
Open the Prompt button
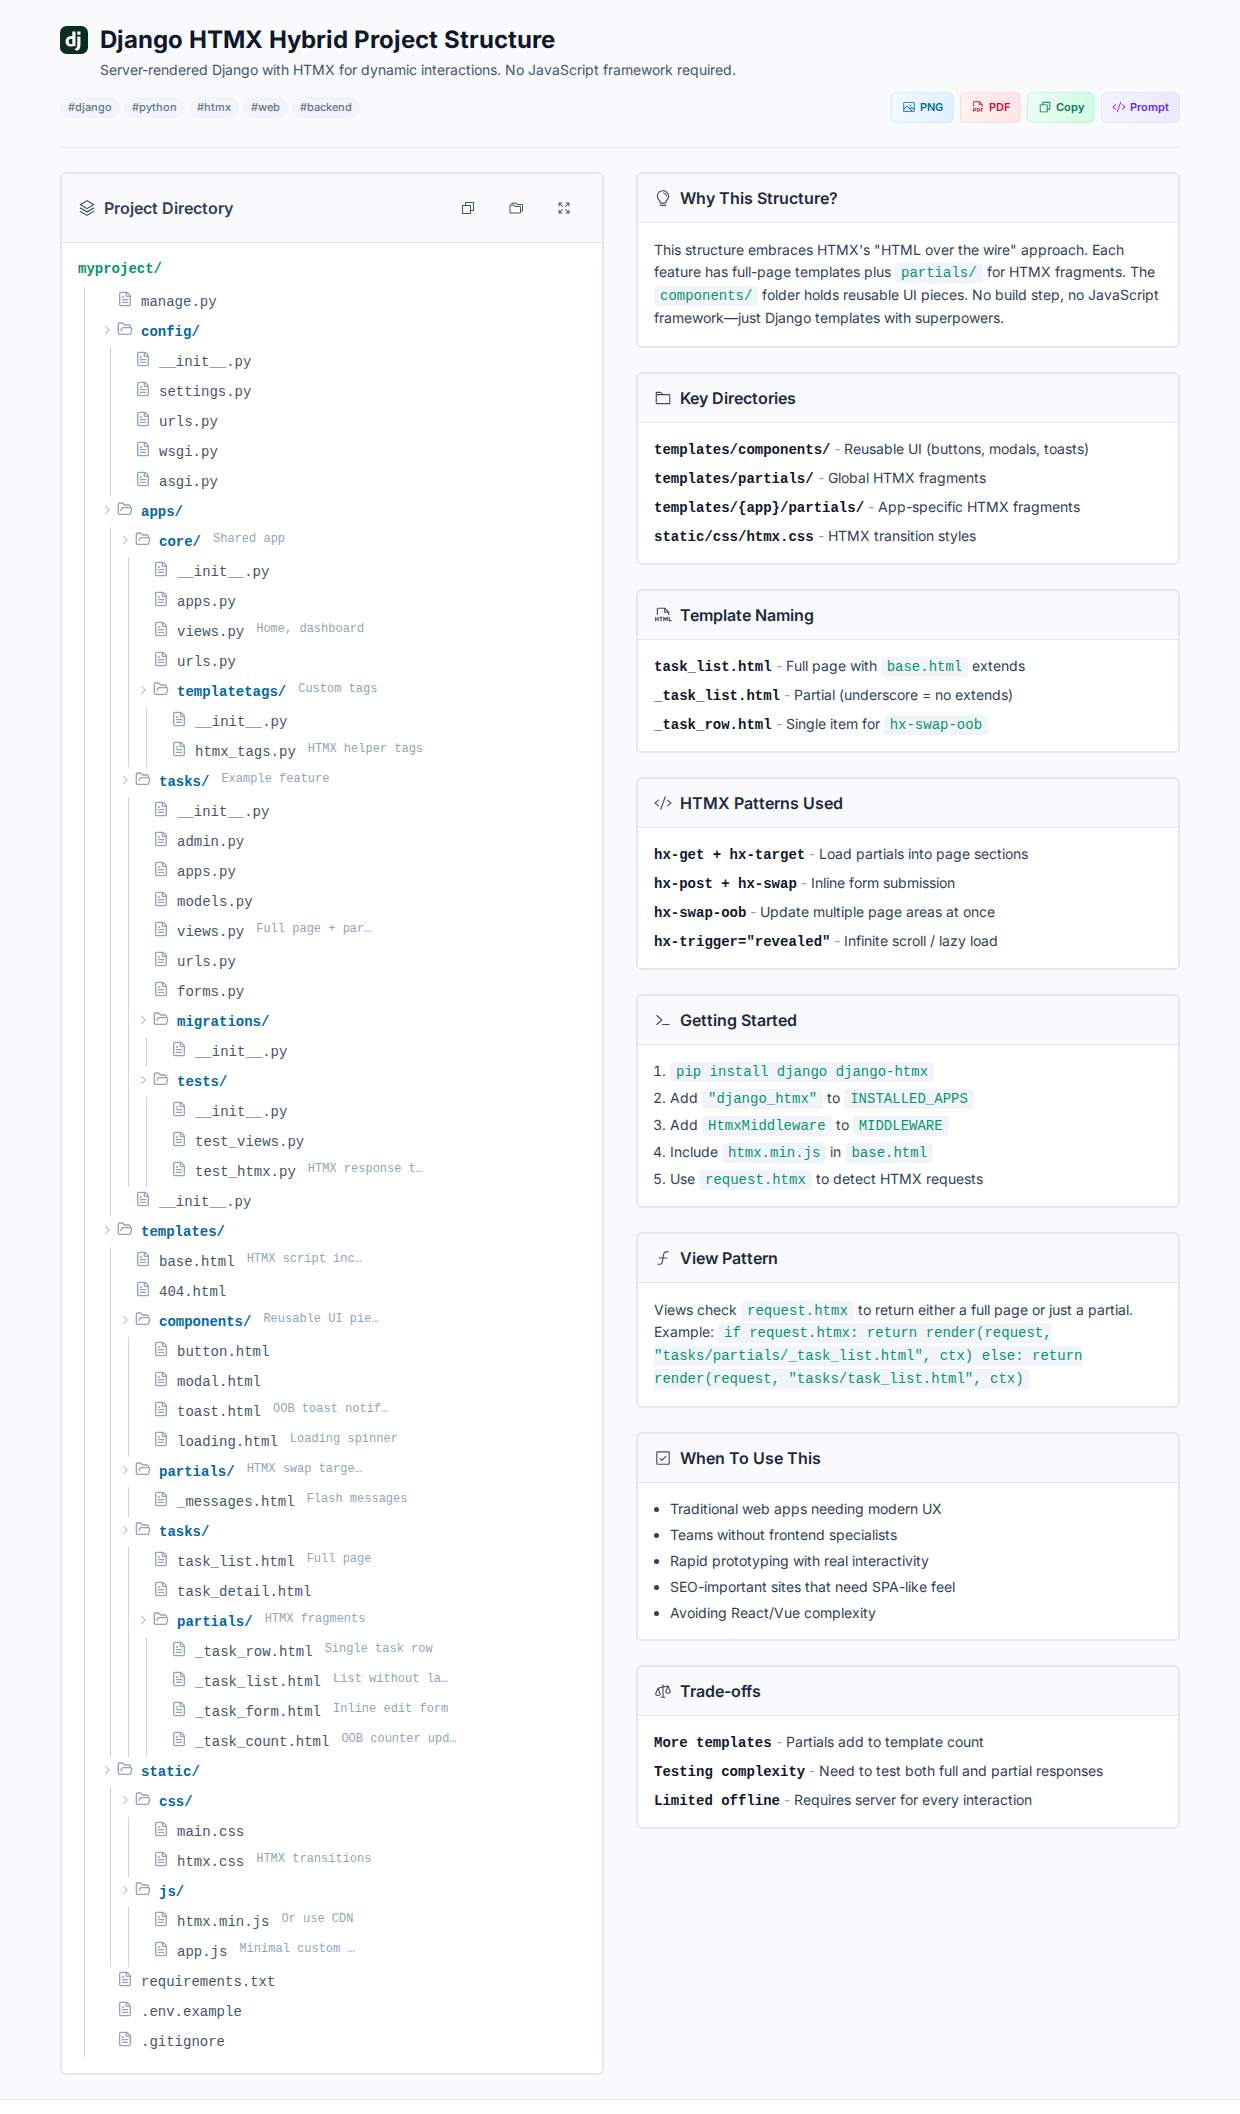pyautogui.click(x=1140, y=107)
